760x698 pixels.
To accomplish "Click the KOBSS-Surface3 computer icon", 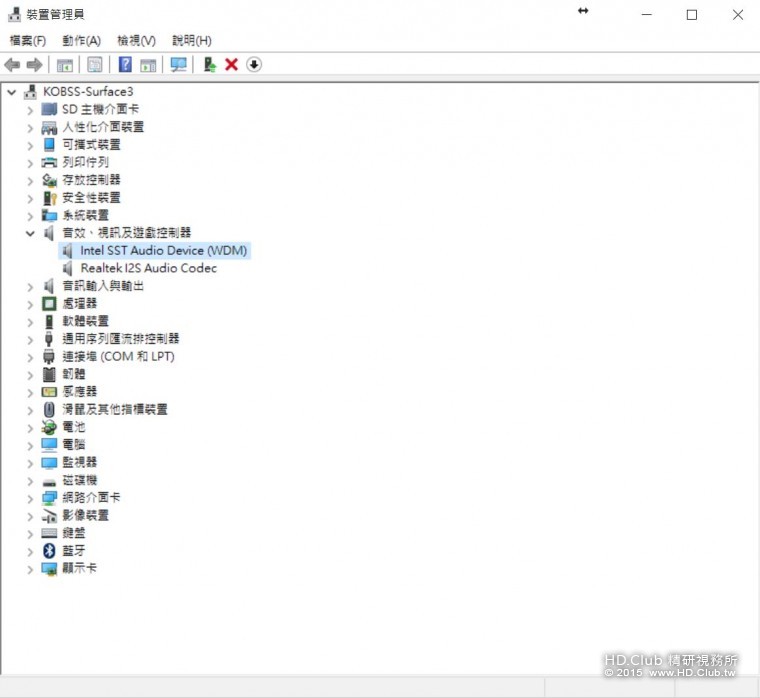I will coord(31,92).
